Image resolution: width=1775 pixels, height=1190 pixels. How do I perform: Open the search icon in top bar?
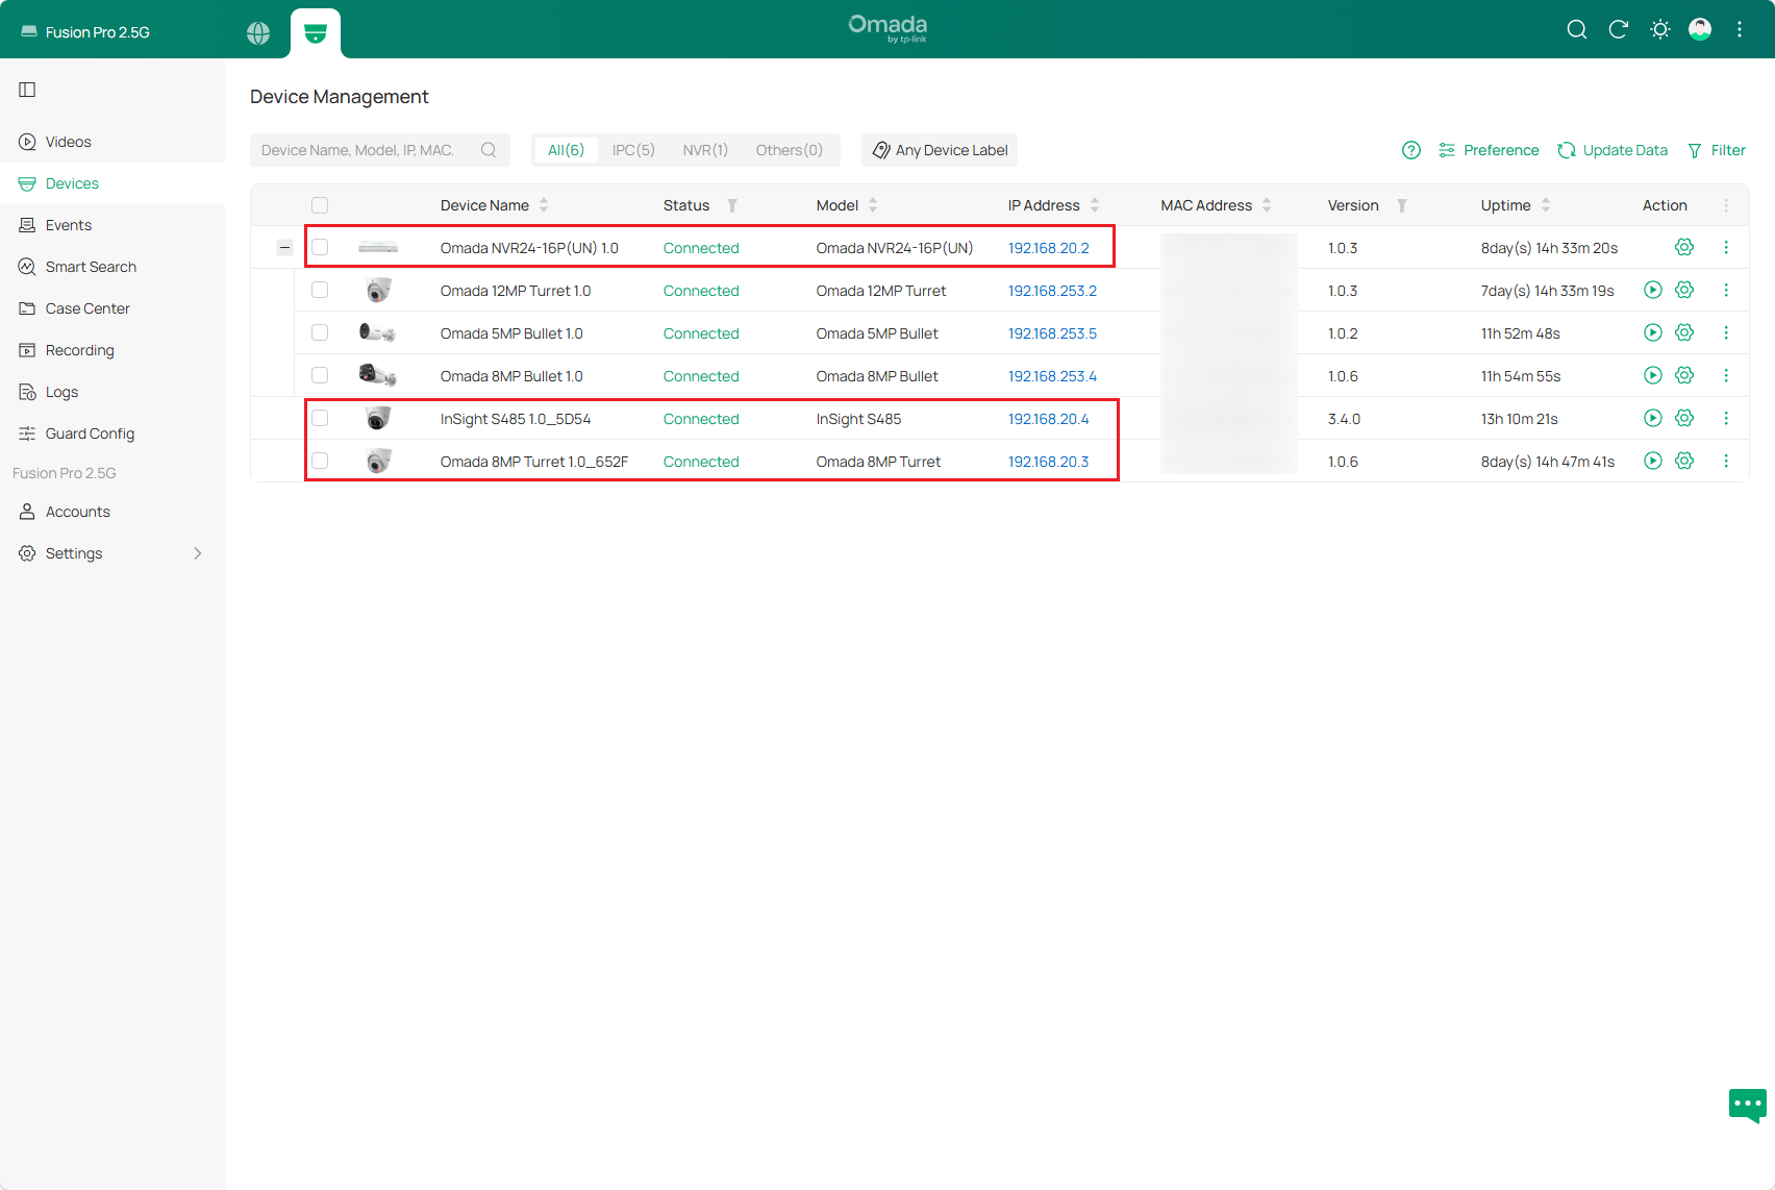coord(1576,30)
